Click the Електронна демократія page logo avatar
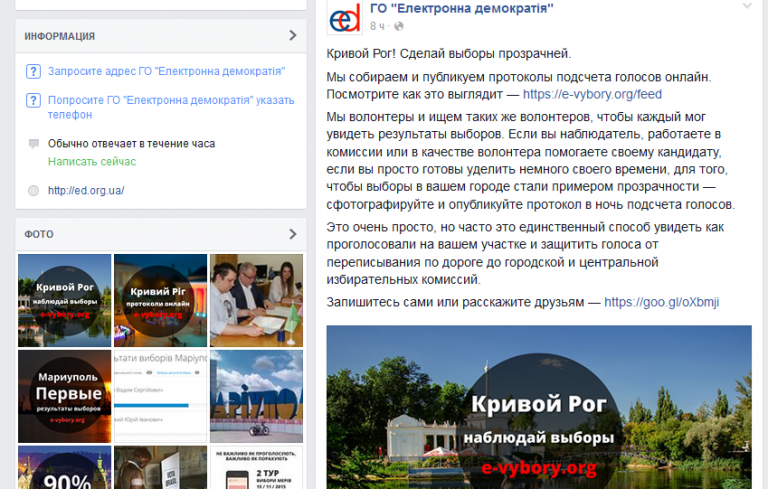 (x=345, y=17)
